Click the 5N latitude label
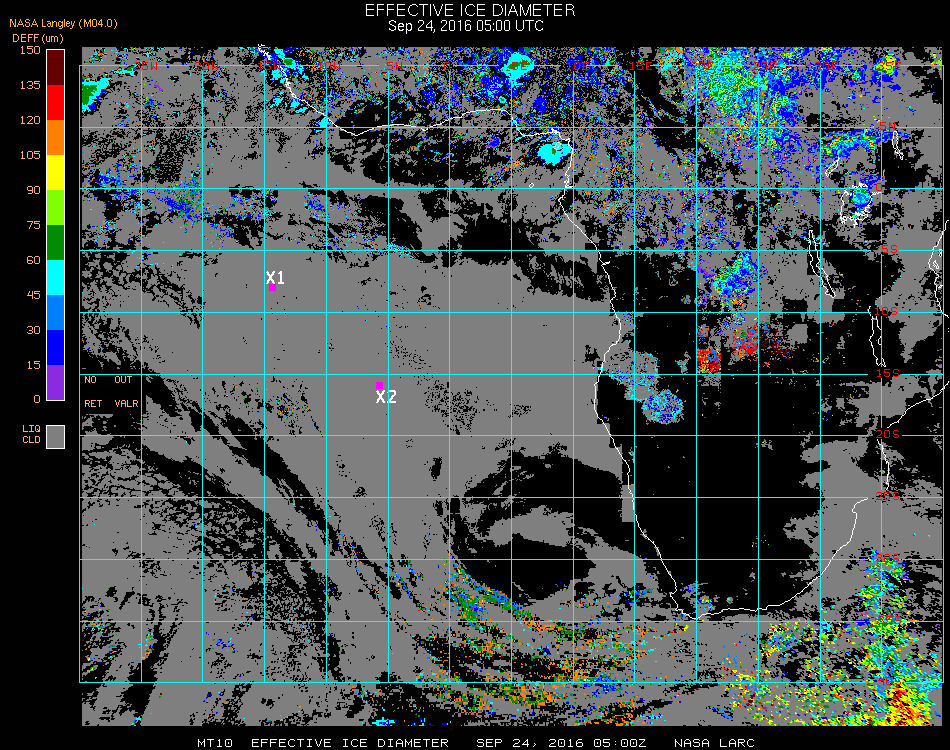This screenshot has width=950, height=750. pos(888,126)
